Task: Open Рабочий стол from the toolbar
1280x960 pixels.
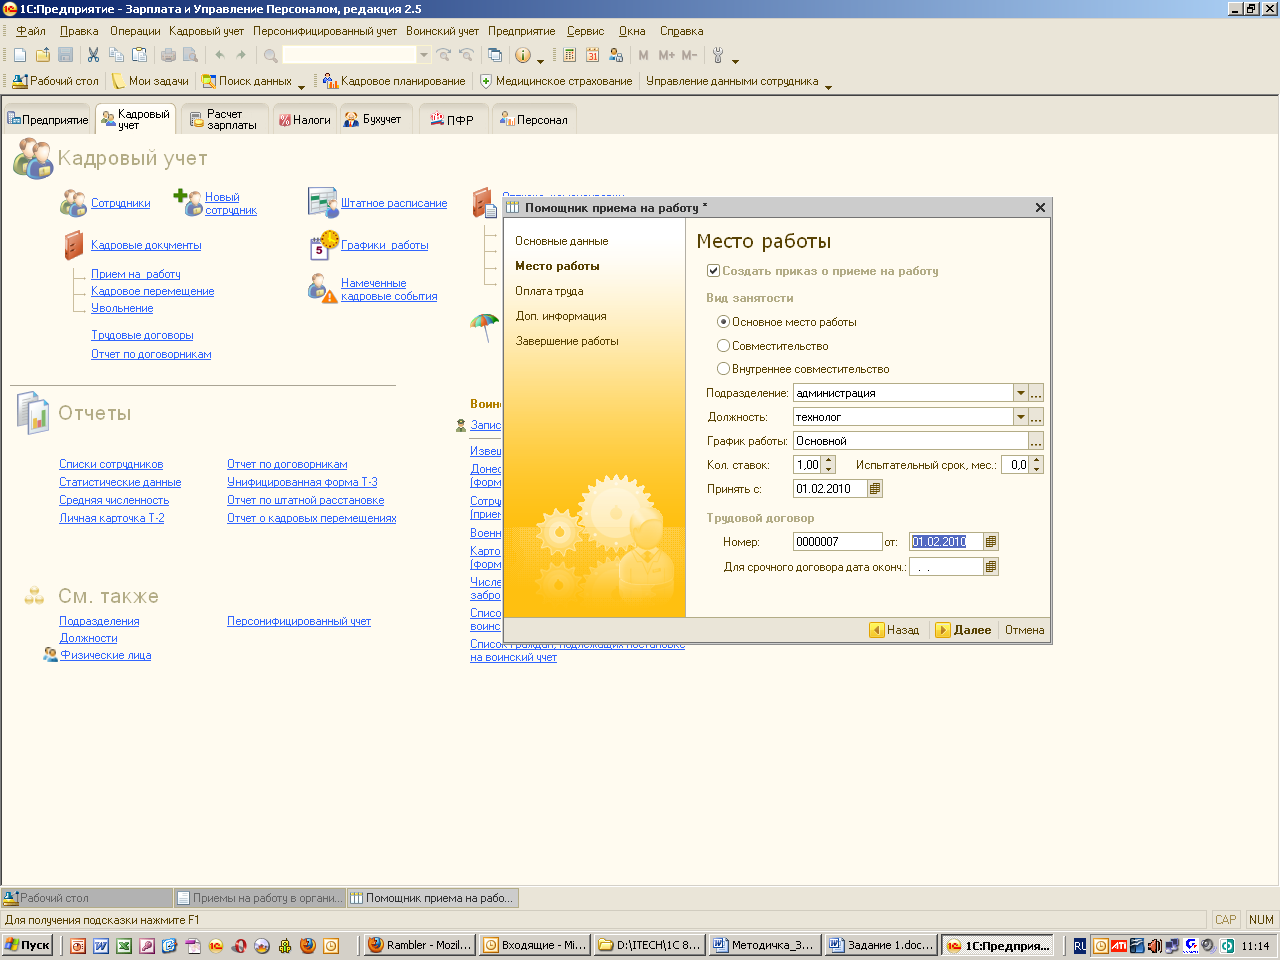Action: coord(56,81)
